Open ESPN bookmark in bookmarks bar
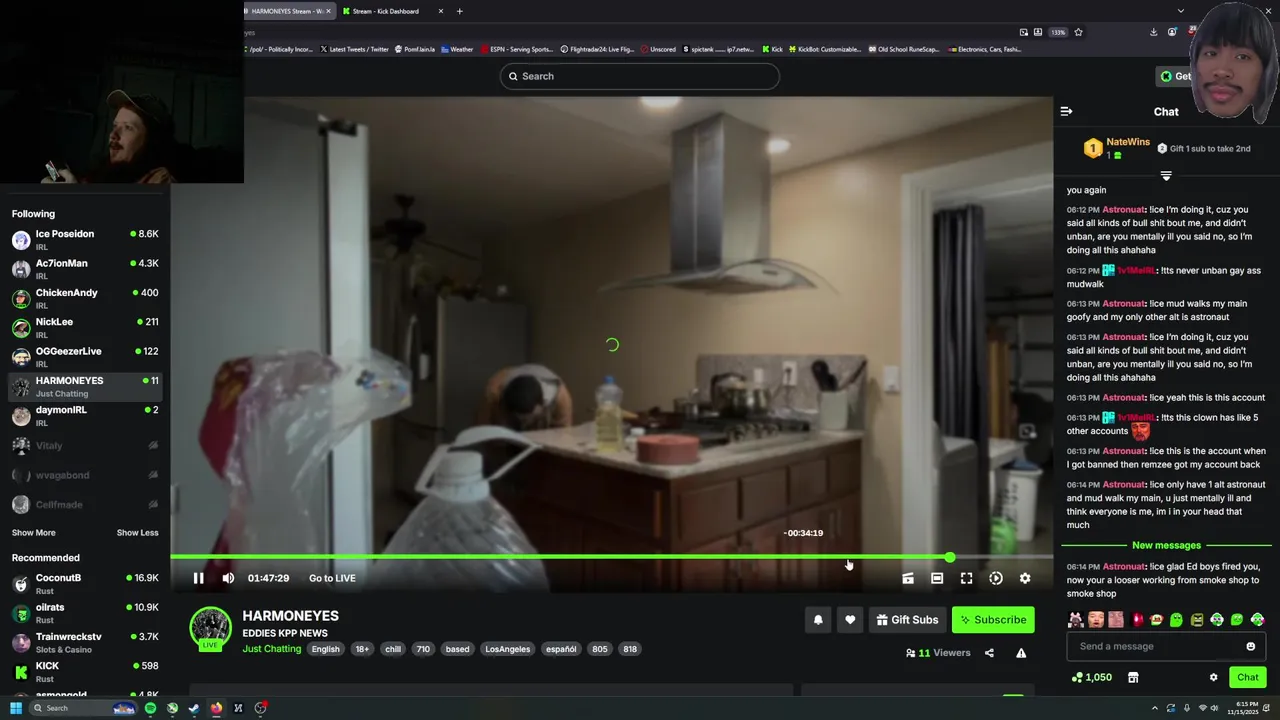This screenshot has width=1280, height=720. click(516, 49)
